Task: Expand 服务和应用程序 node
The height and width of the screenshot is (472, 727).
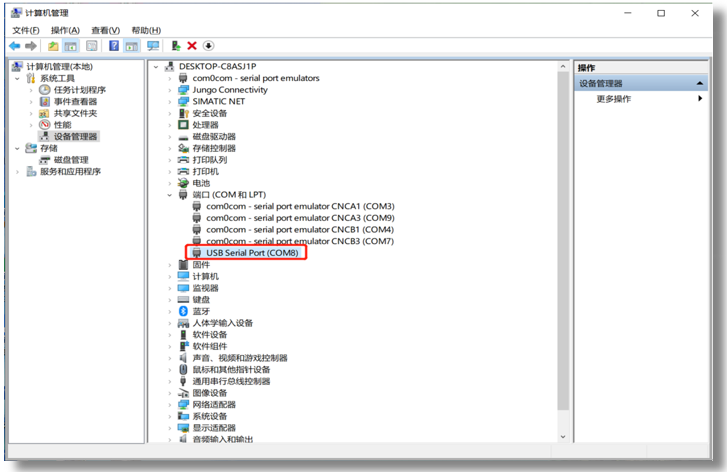Action: (17, 172)
